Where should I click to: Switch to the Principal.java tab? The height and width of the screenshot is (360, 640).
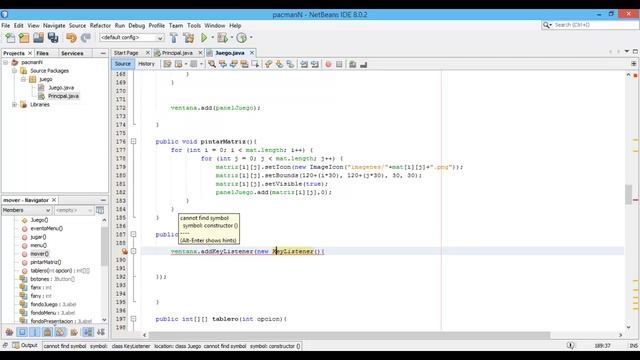pyautogui.click(x=177, y=53)
